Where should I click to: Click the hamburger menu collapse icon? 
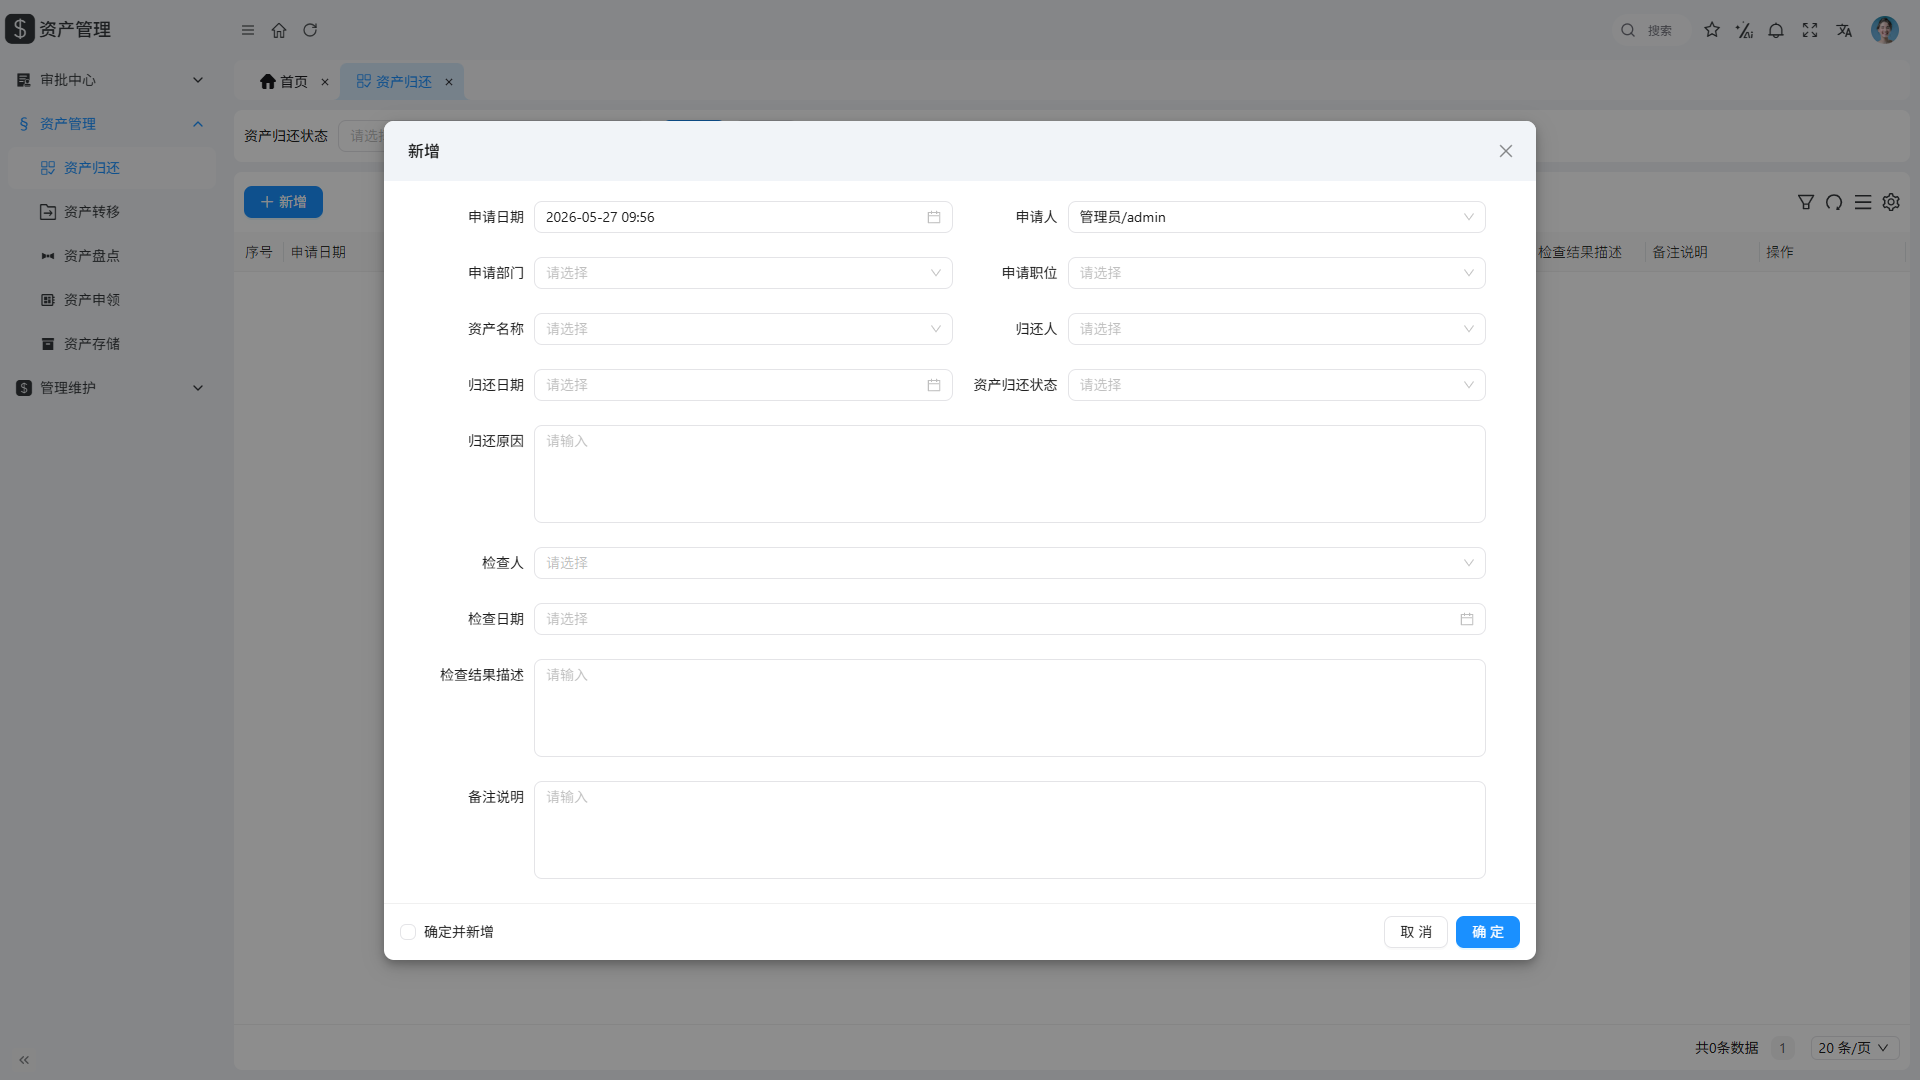coord(248,30)
